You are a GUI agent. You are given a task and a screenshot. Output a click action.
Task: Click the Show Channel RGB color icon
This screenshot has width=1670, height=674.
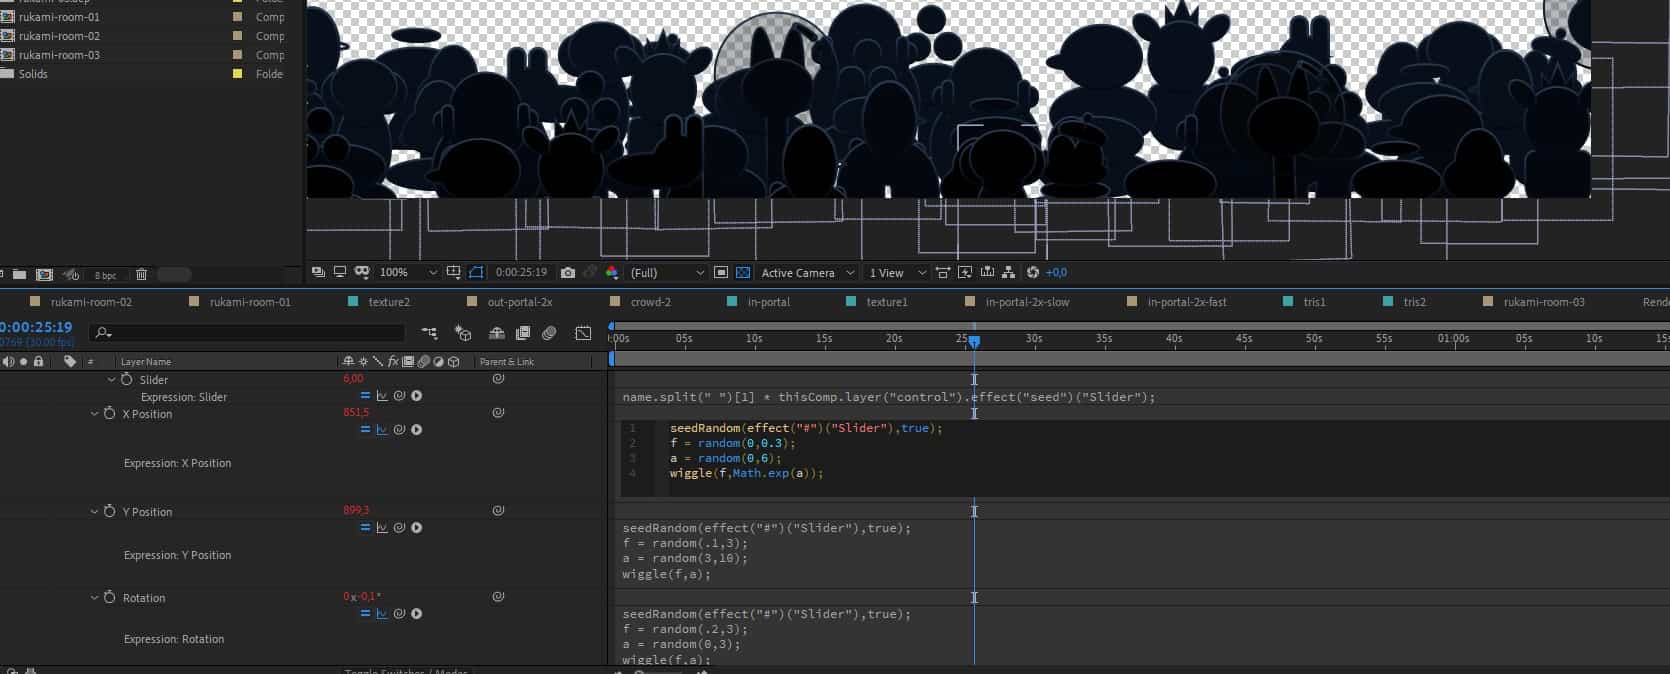[612, 272]
